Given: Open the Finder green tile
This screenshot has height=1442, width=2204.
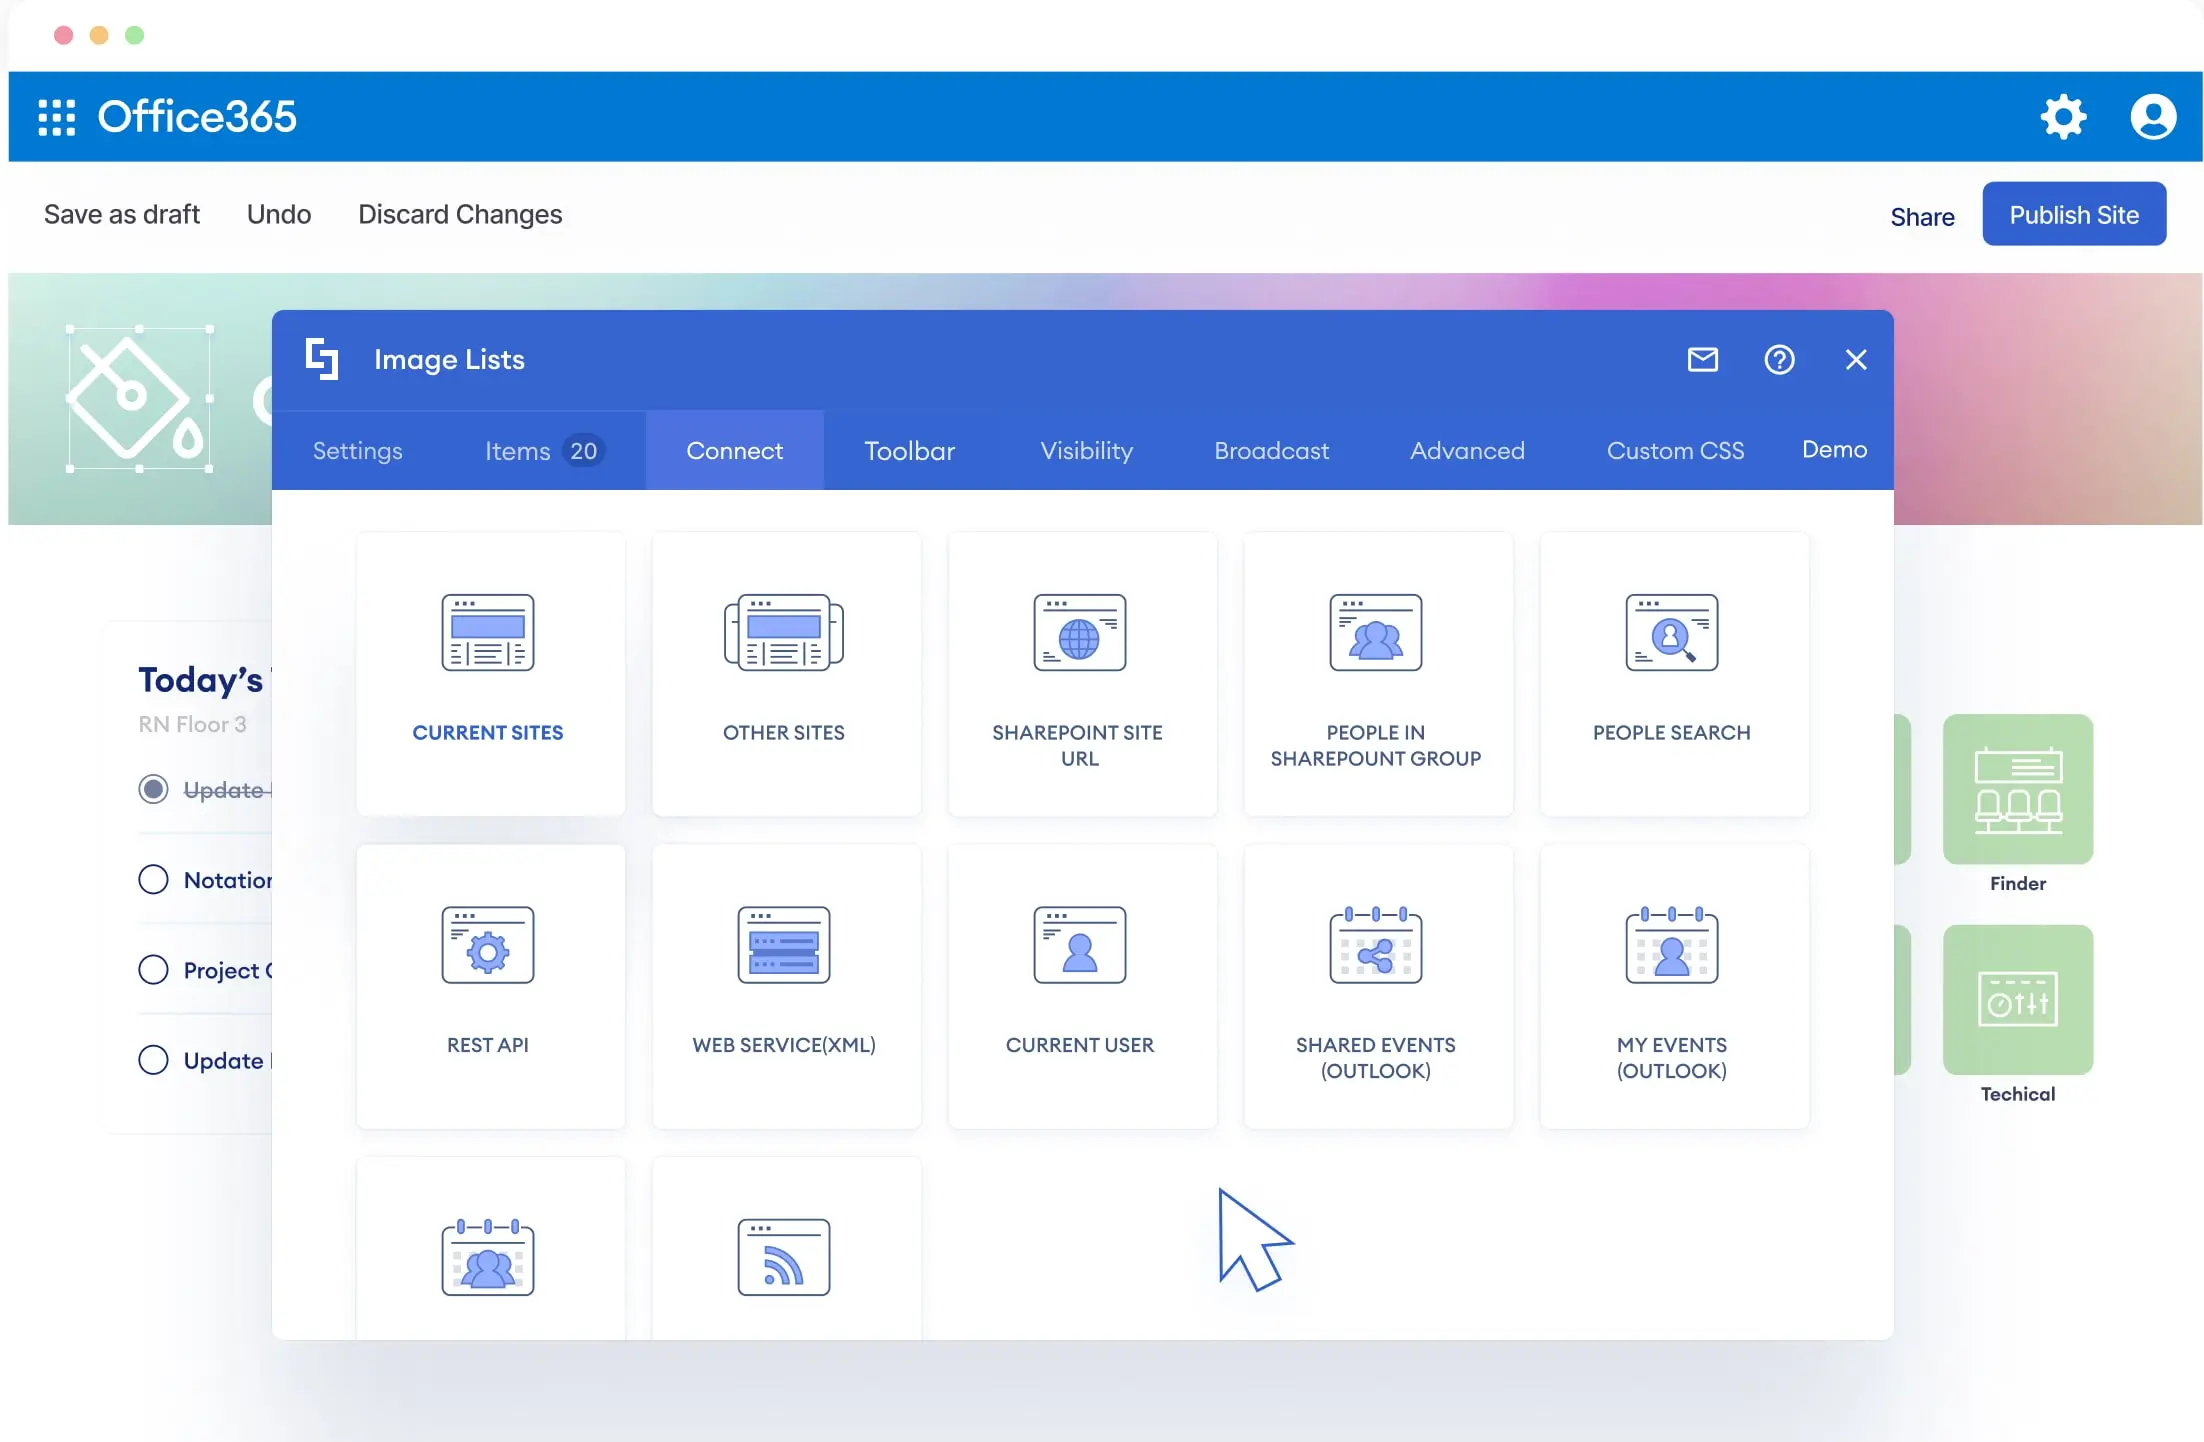Looking at the screenshot, I should [x=2017, y=790].
